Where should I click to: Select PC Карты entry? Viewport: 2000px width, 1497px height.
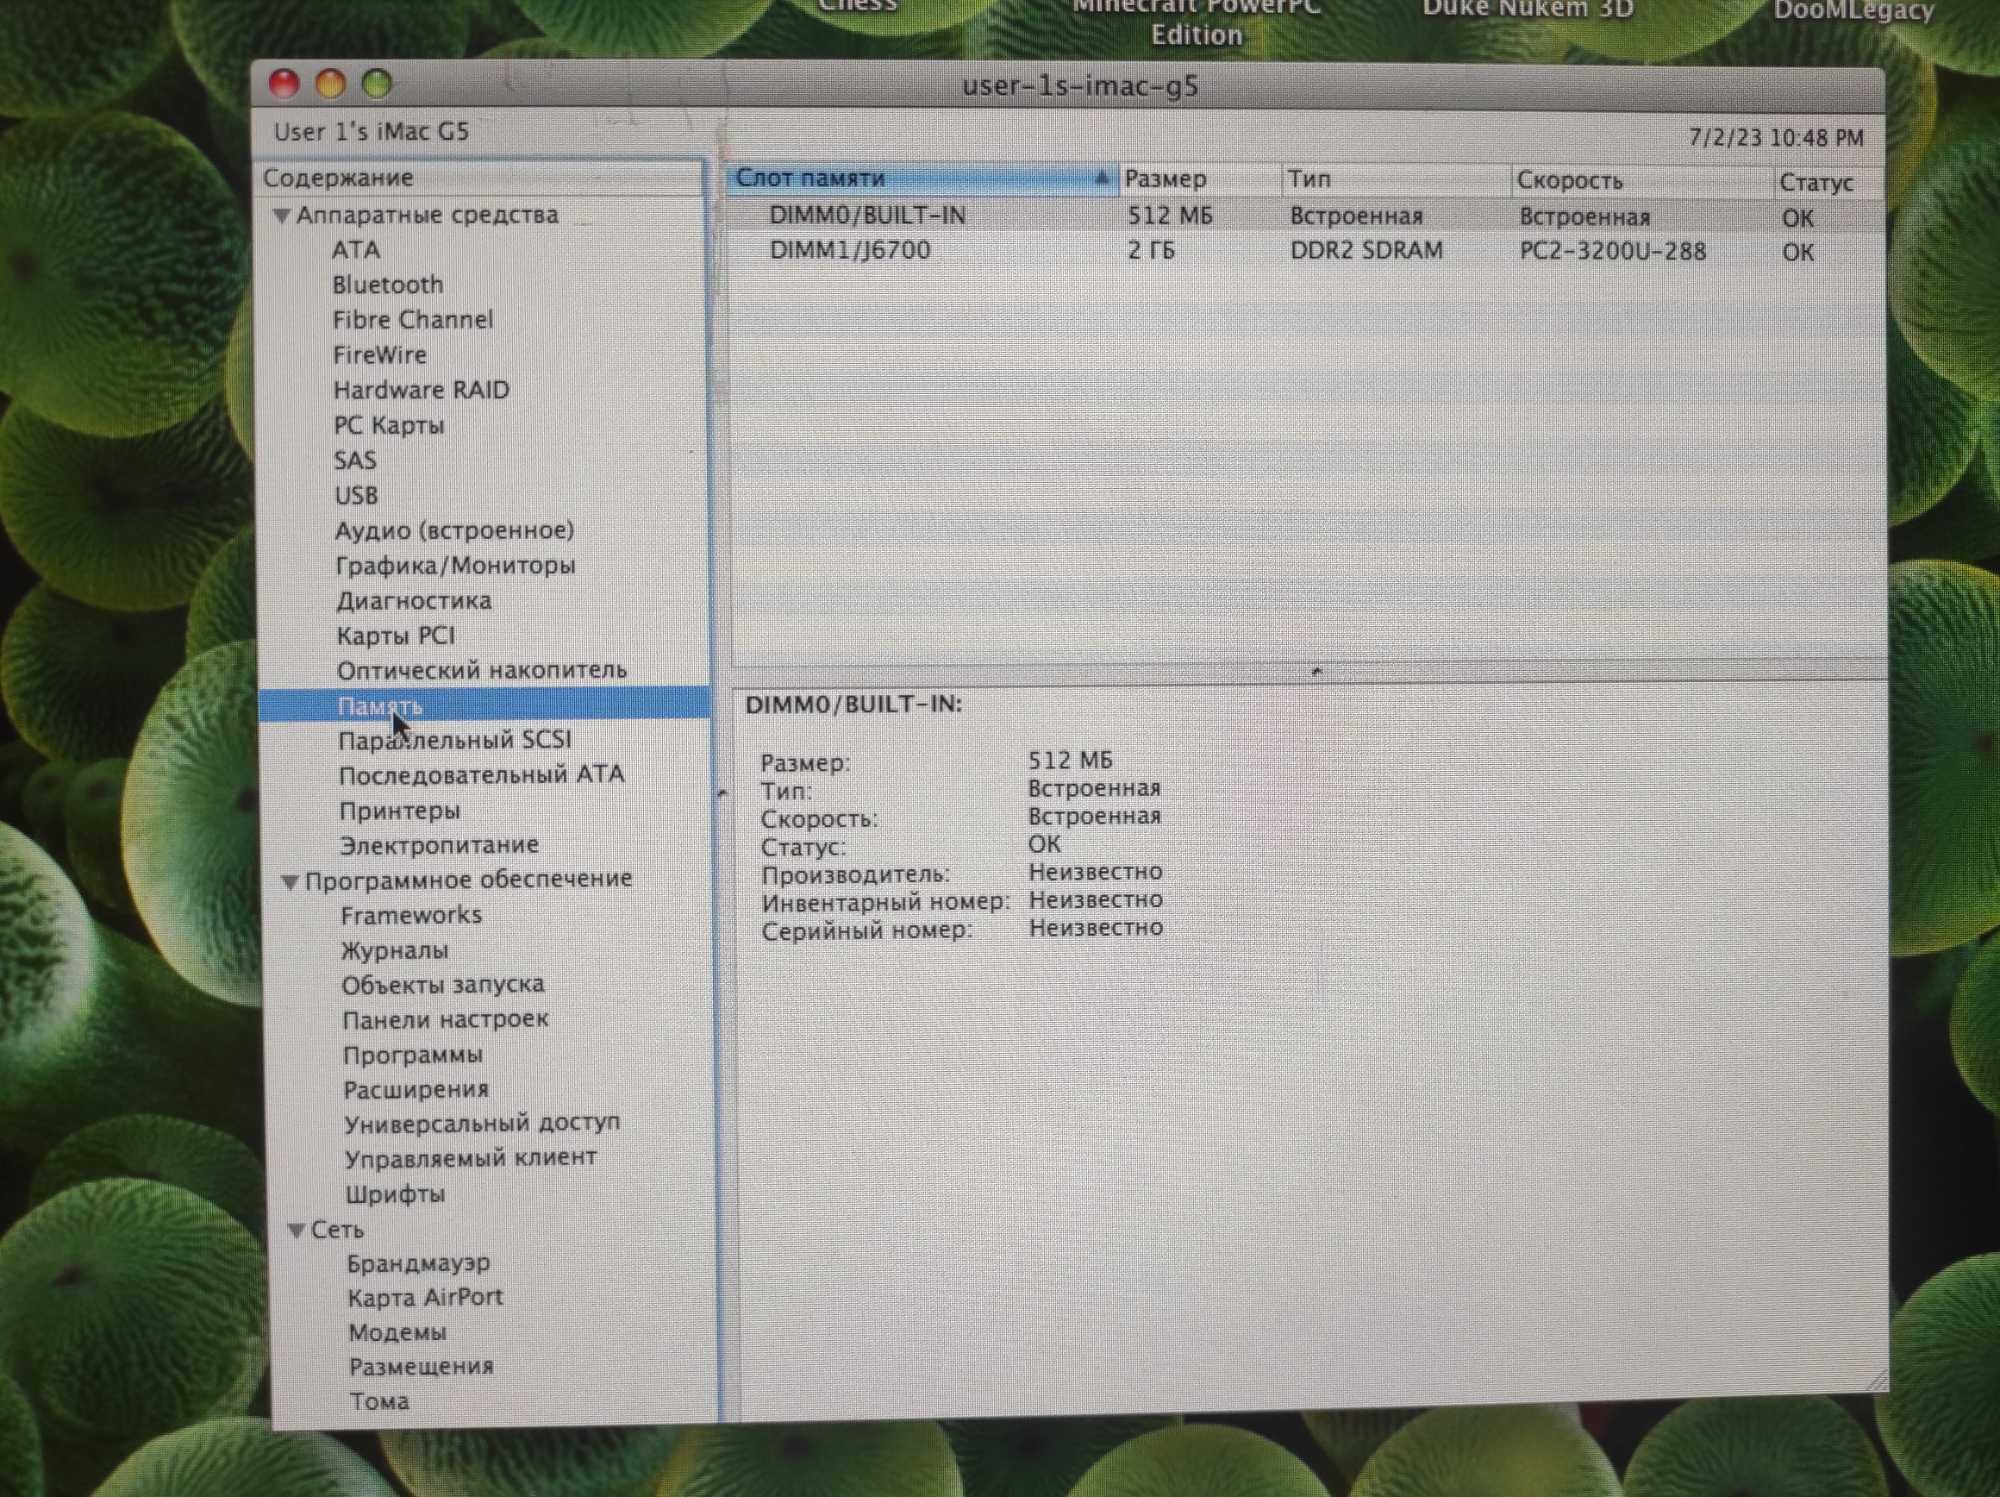click(x=389, y=425)
